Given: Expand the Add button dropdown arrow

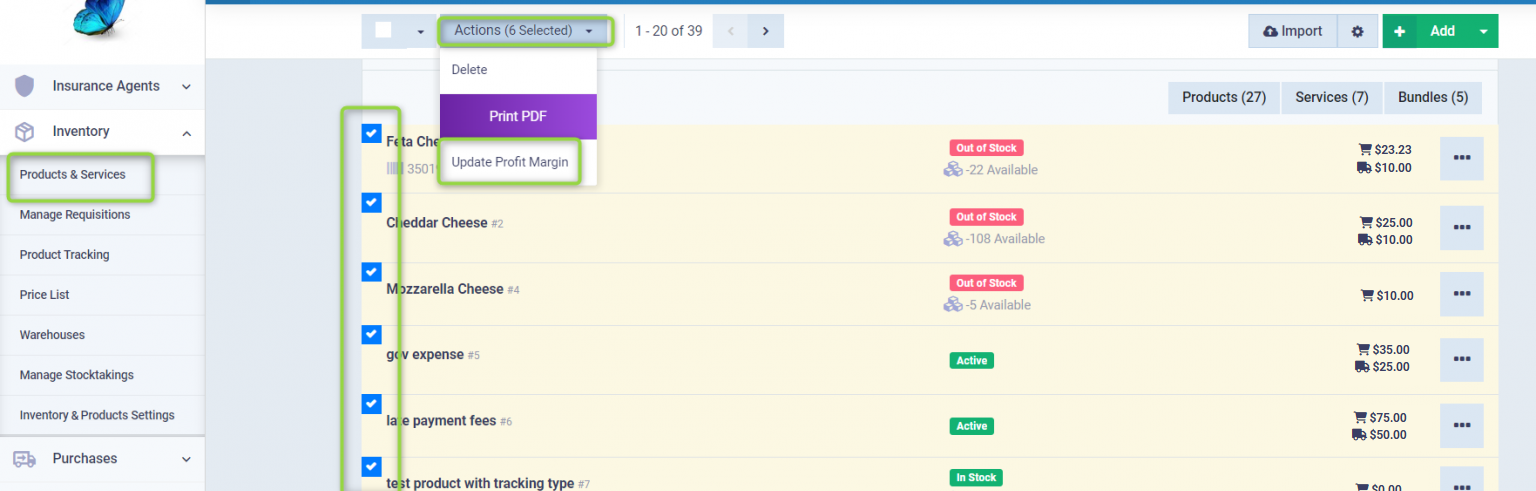Looking at the screenshot, I should (1482, 32).
